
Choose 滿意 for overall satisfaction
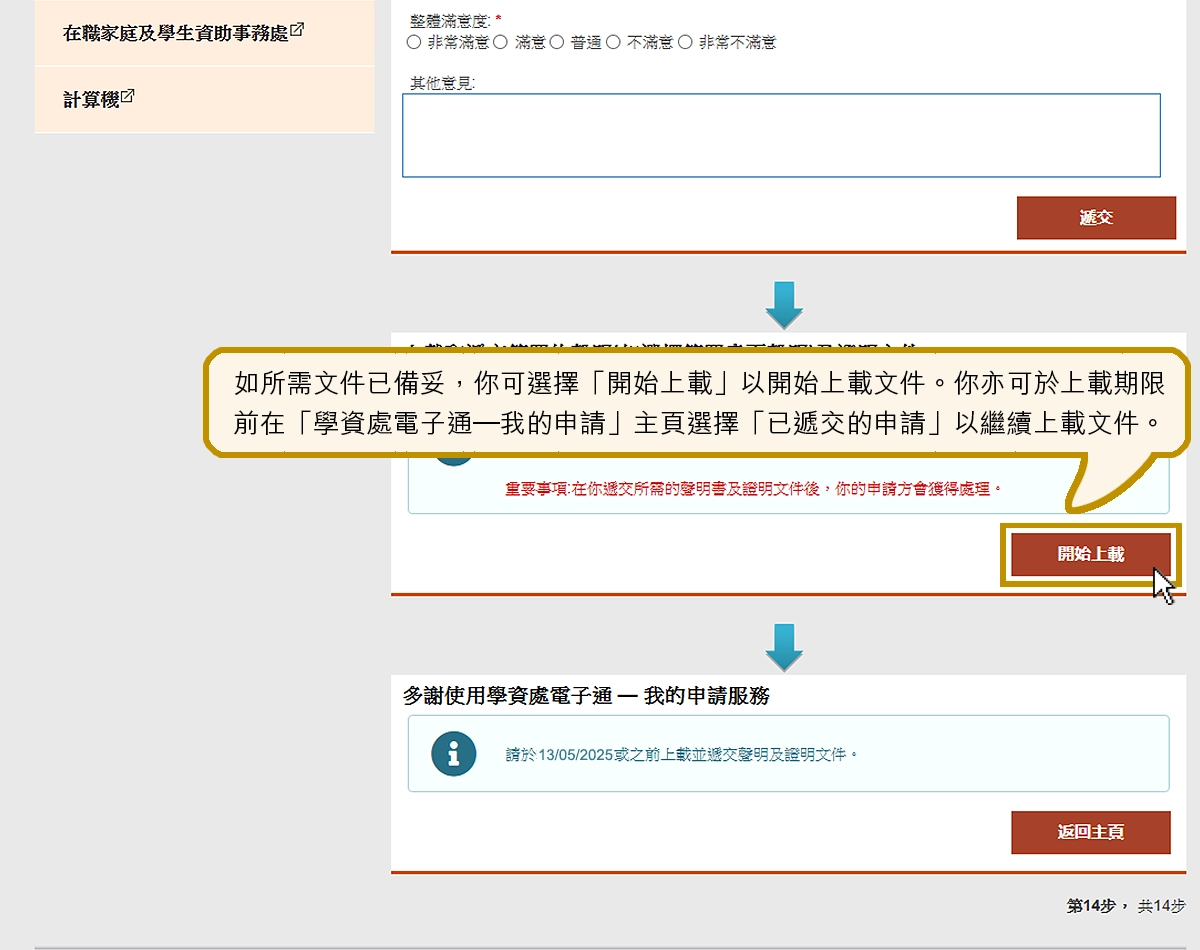click(501, 43)
